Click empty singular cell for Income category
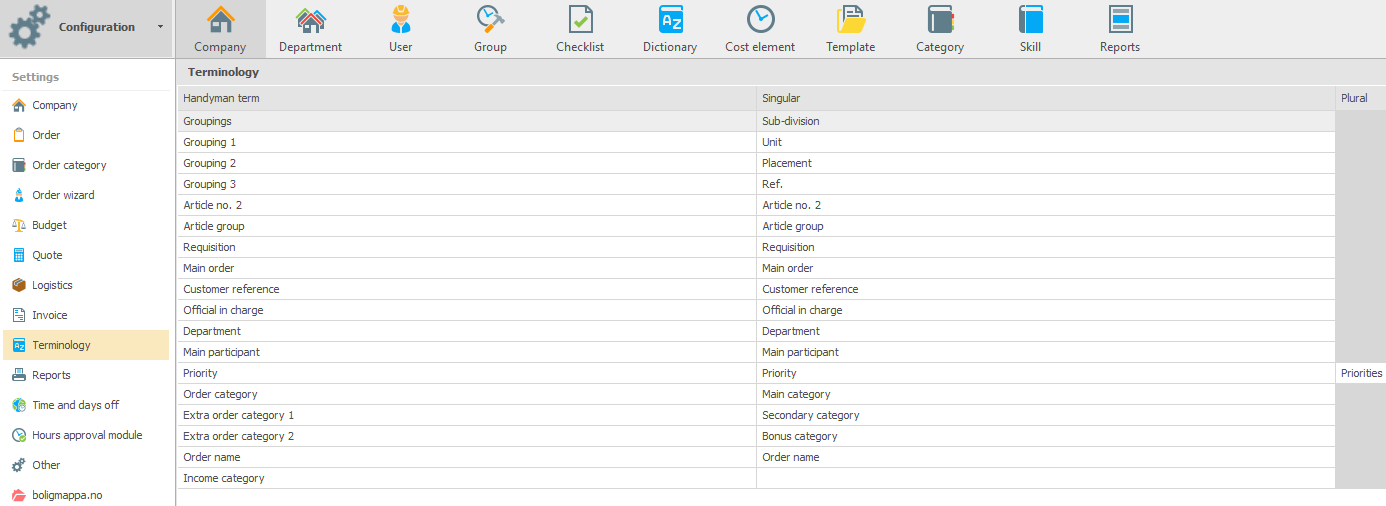Viewport: 1386px width, 506px height. coord(1046,478)
